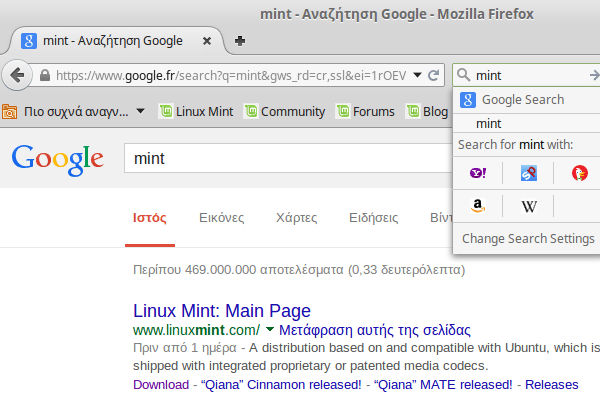600x400 pixels.
Task: Click the magnifier icon in search bar
Action: point(463,75)
